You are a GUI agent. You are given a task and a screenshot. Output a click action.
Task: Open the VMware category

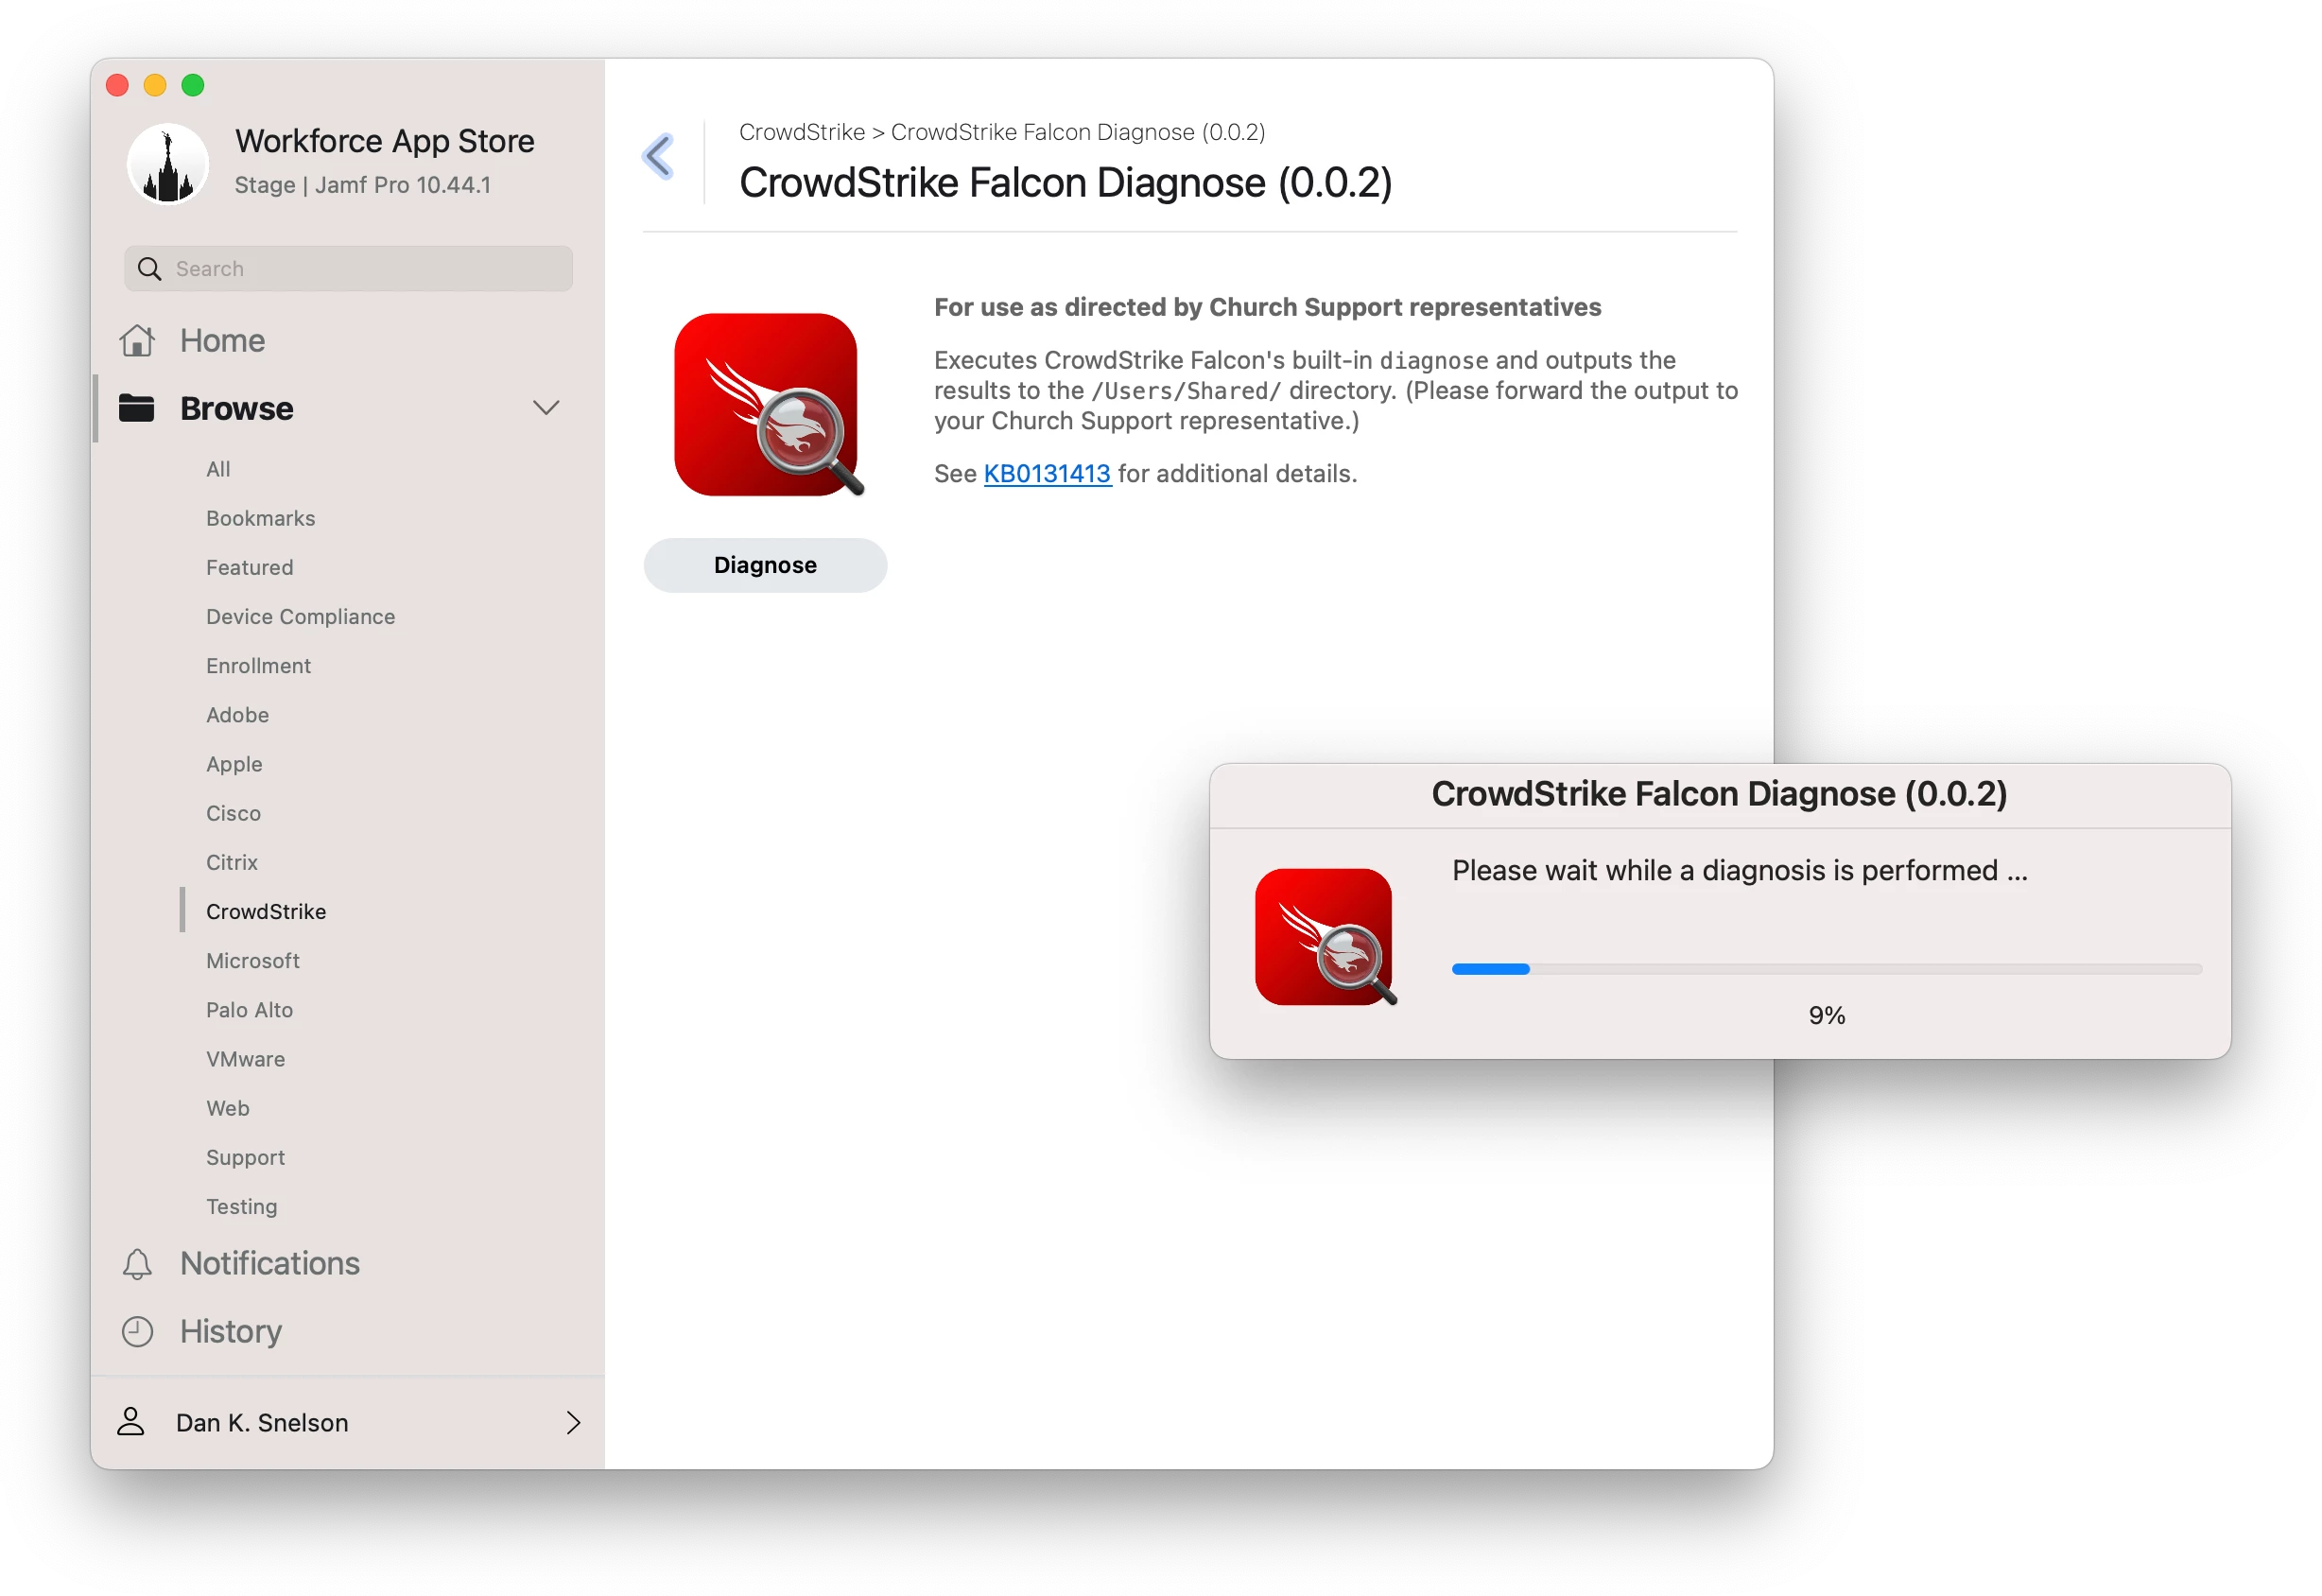(245, 1059)
